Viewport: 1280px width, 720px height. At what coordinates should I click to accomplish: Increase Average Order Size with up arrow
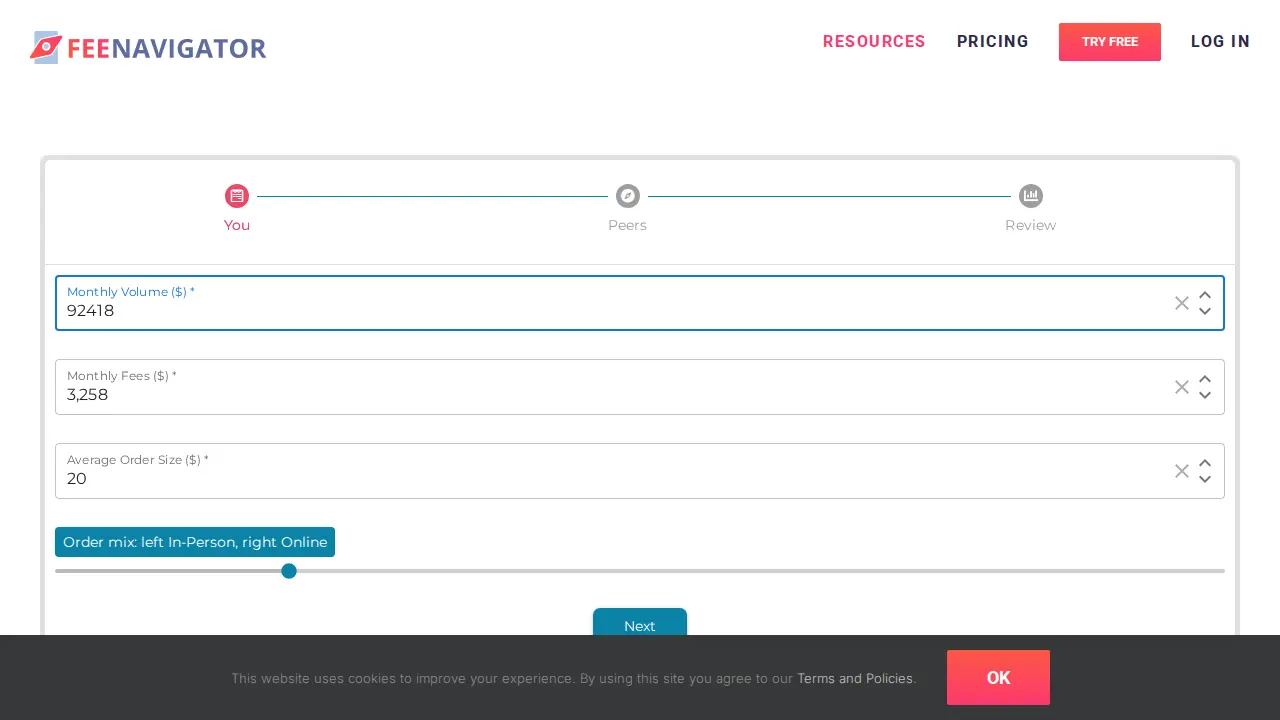point(1205,464)
